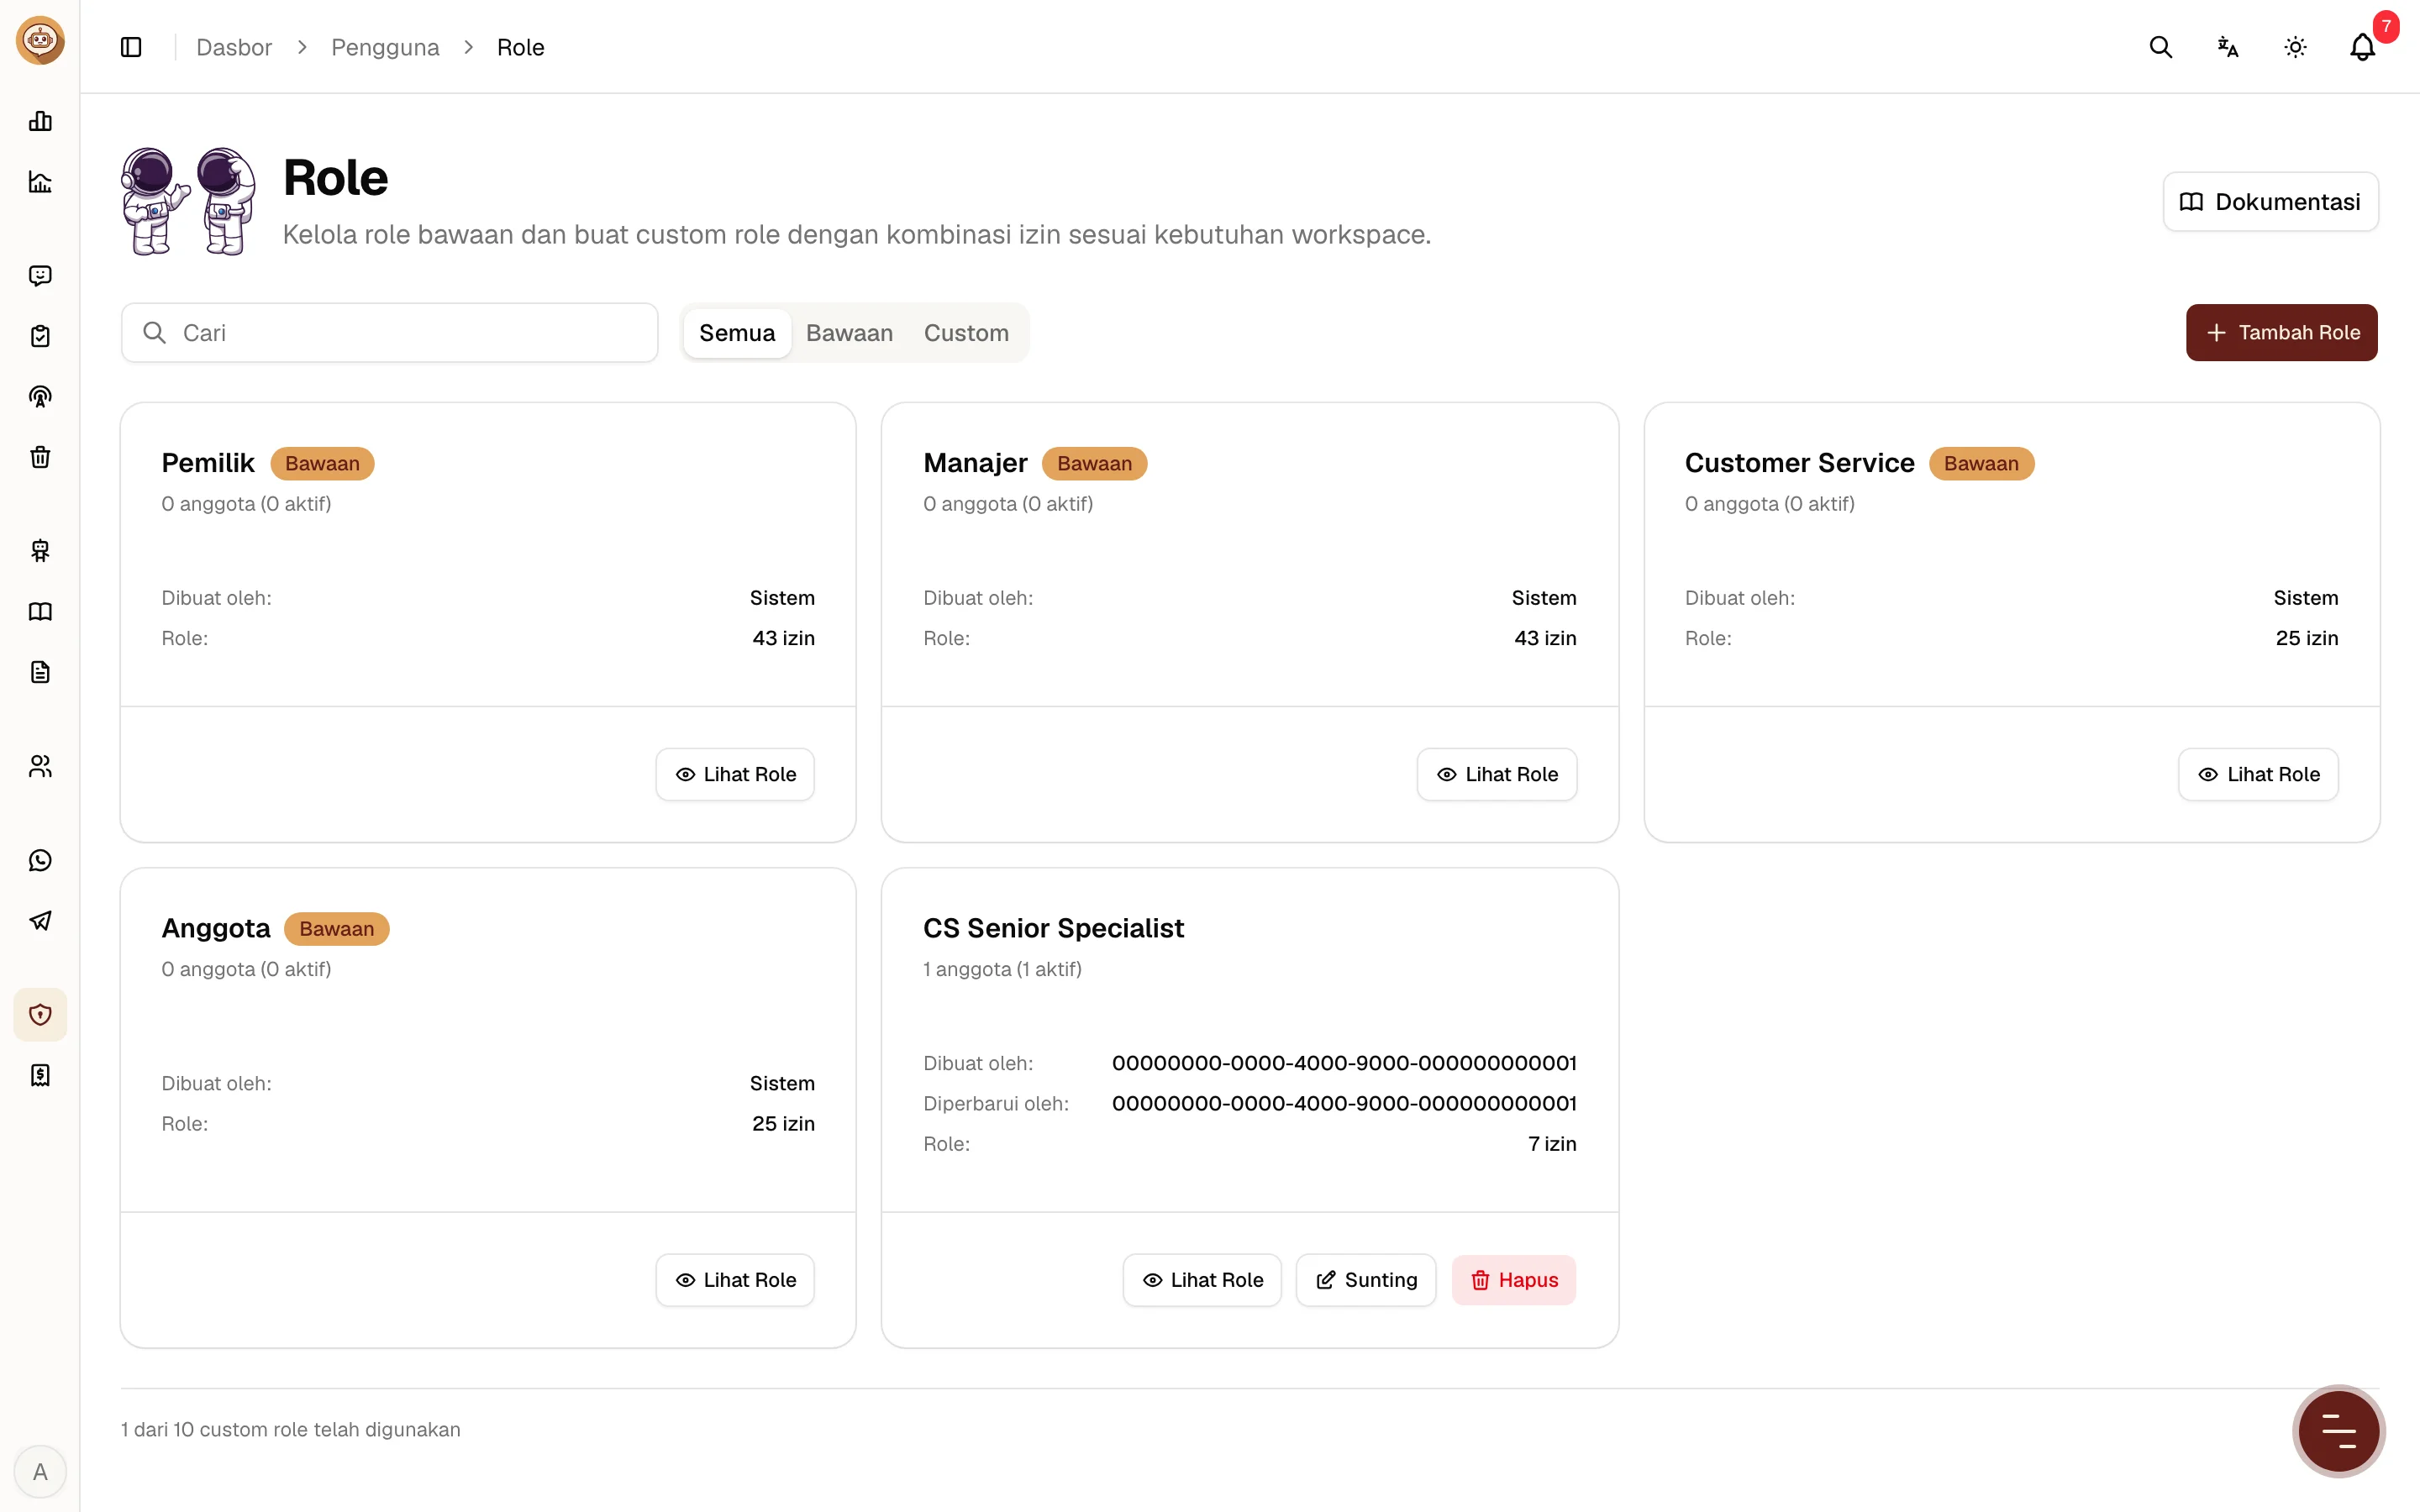Go to Dasbor breadcrumb
The image size is (2420, 1512).
tap(234, 47)
